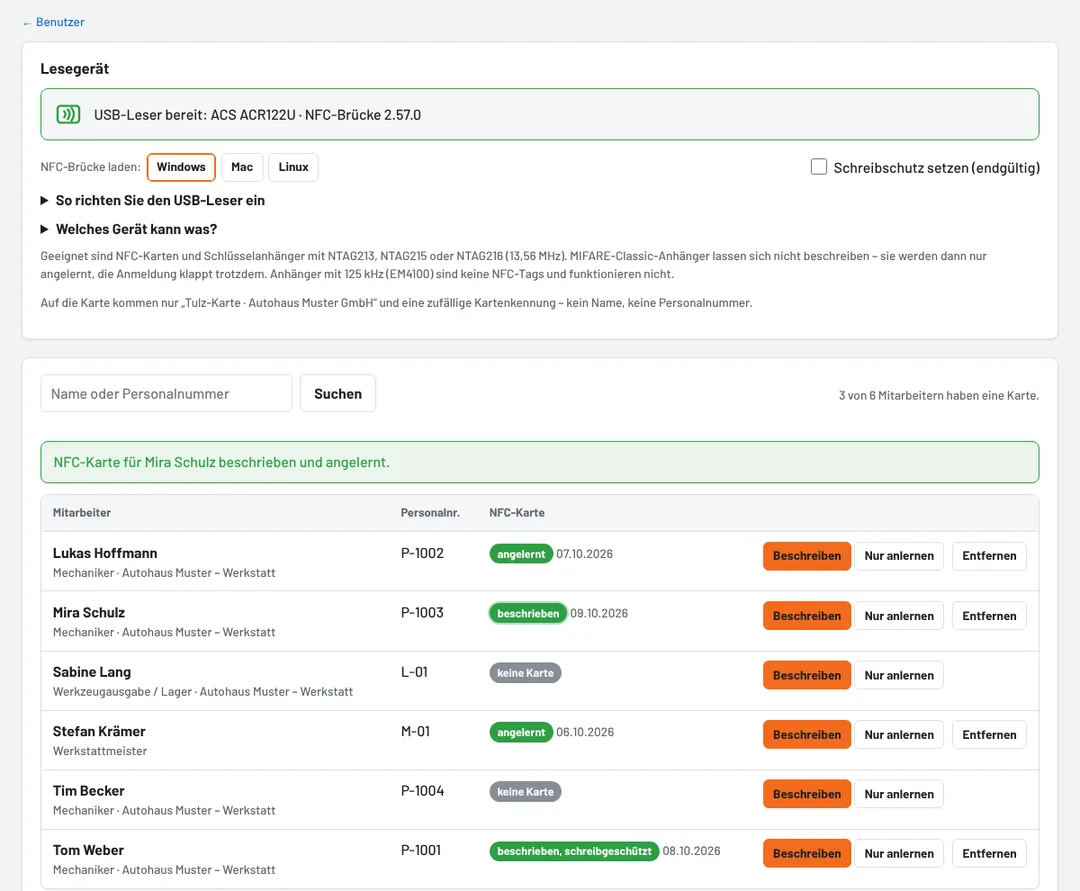Click the Personalnr. column header
Screen dimensions: 1080x891
click(x=430, y=512)
